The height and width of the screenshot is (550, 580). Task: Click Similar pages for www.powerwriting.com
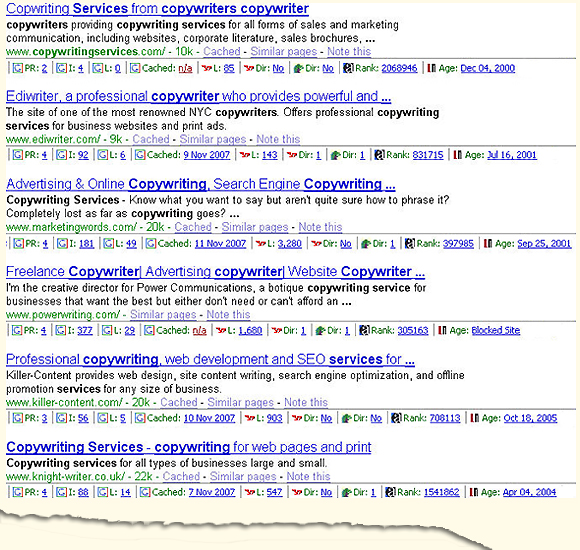(163, 314)
